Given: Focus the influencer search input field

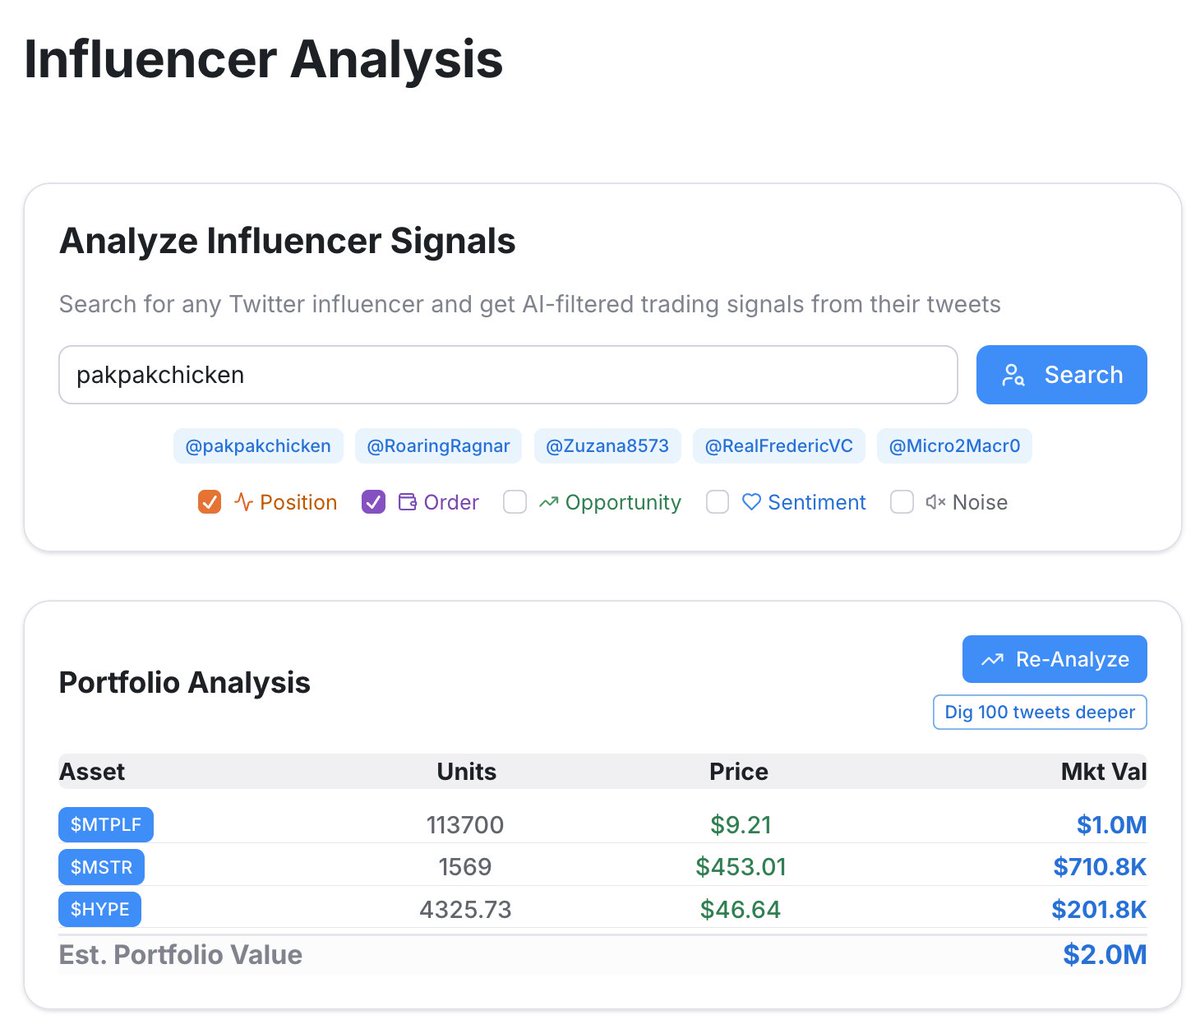Looking at the screenshot, I should point(508,375).
